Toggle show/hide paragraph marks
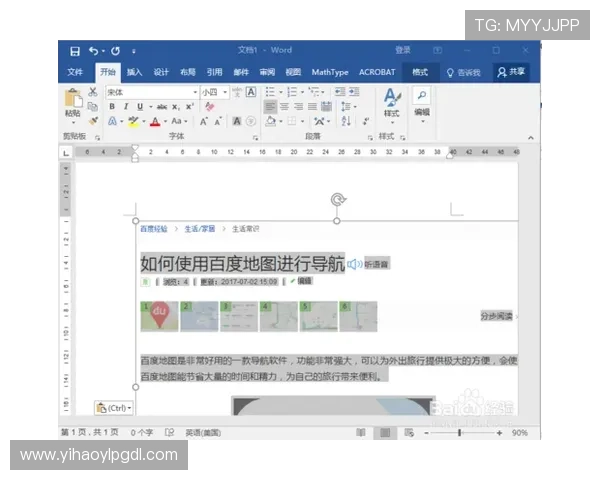This screenshot has height=480, width=600. pos(366,121)
